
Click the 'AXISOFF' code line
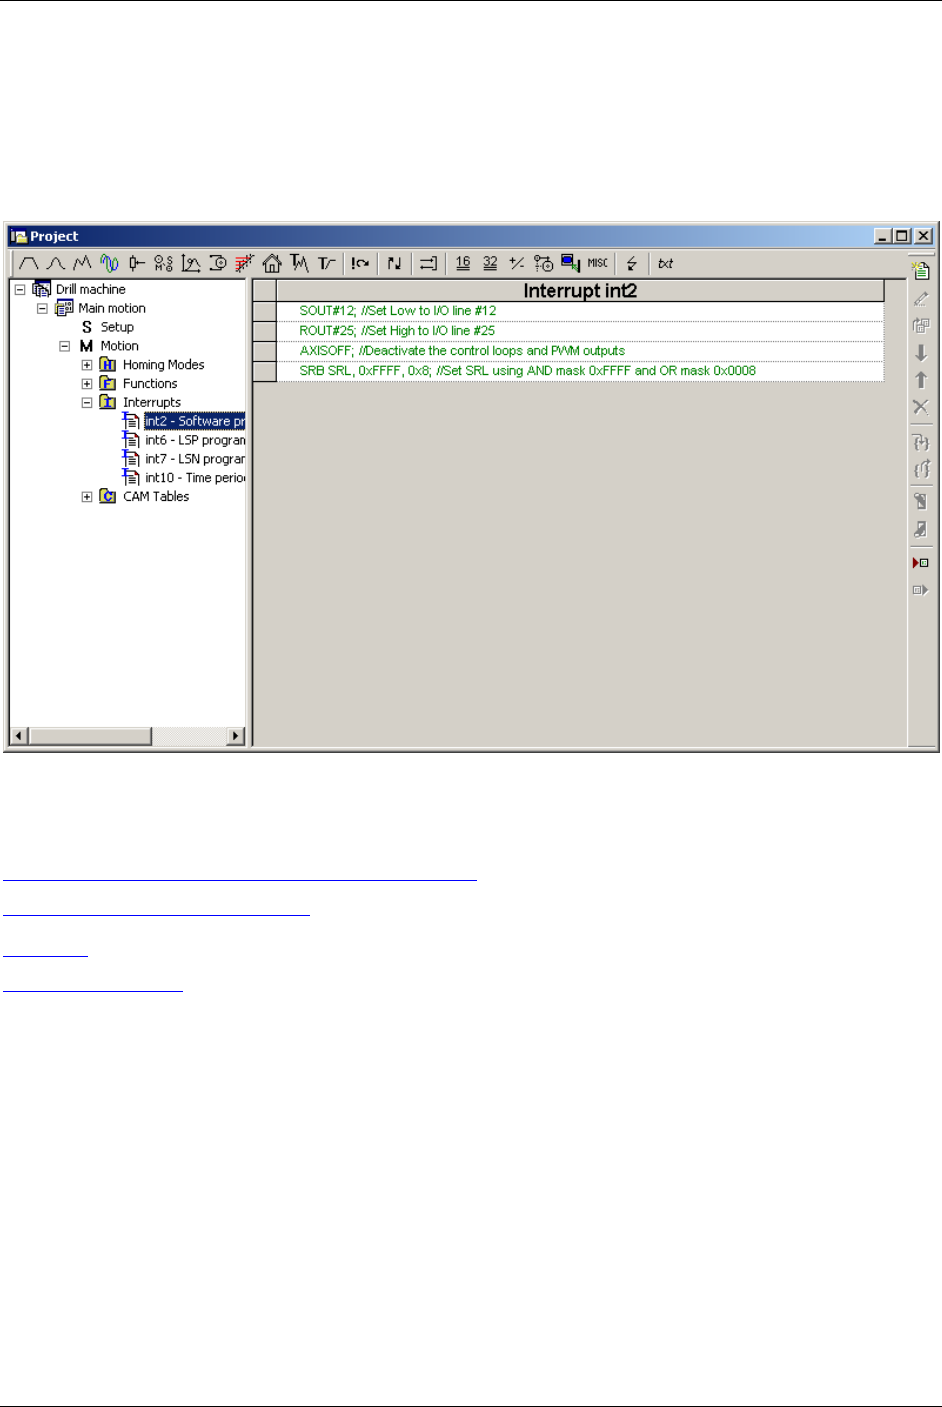[580, 351]
